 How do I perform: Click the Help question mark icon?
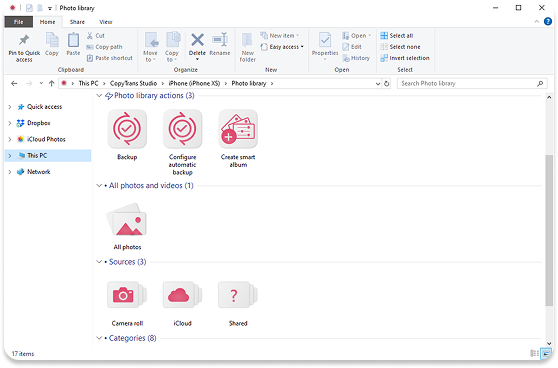(548, 22)
